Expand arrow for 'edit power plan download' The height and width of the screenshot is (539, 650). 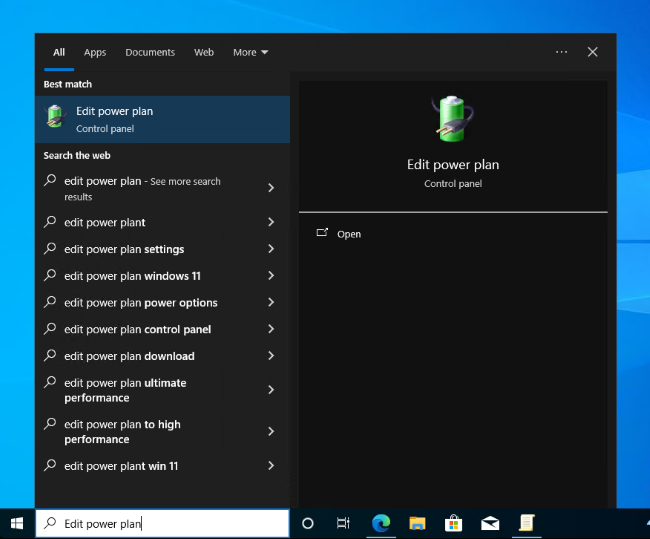coord(271,356)
